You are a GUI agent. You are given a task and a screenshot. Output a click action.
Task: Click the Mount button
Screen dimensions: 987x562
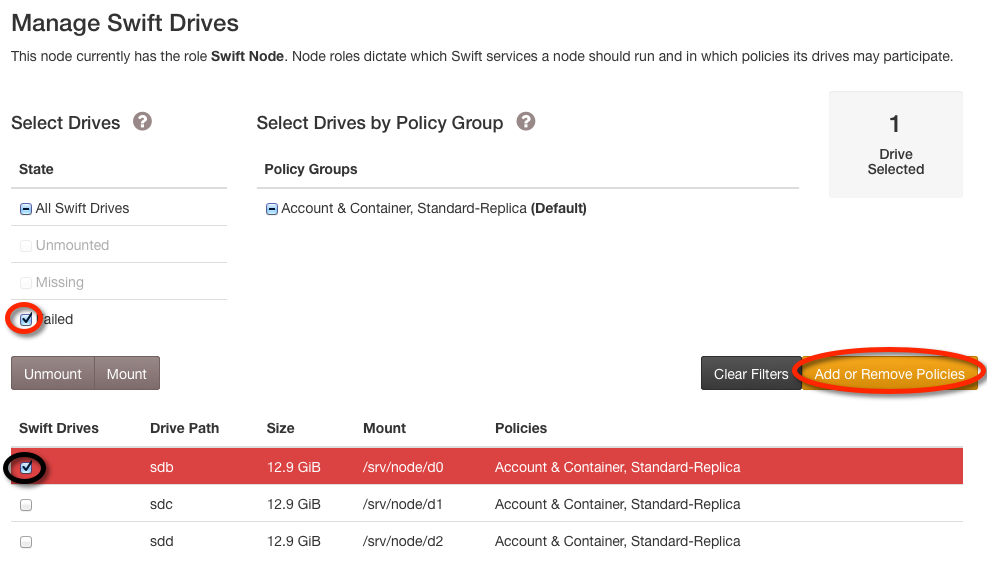pos(127,373)
